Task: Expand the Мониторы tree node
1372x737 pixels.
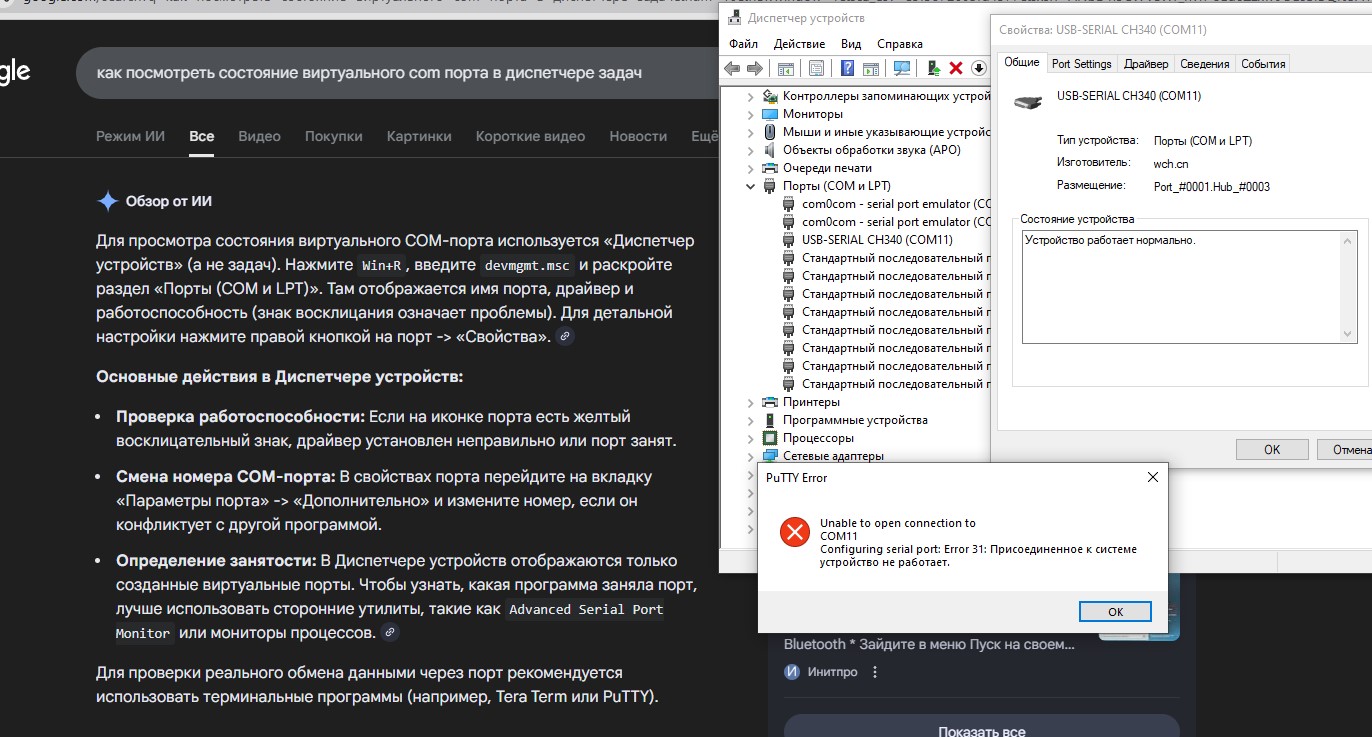Action: coord(751,114)
